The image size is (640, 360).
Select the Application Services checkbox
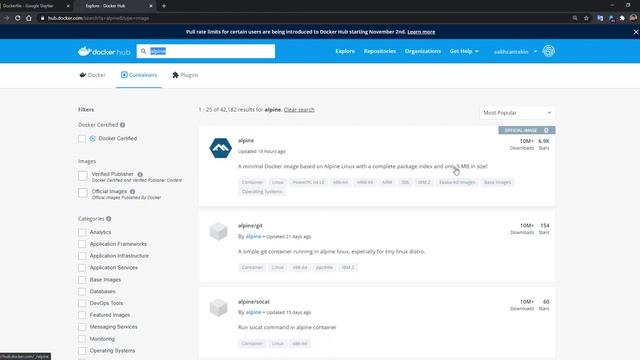82,268
